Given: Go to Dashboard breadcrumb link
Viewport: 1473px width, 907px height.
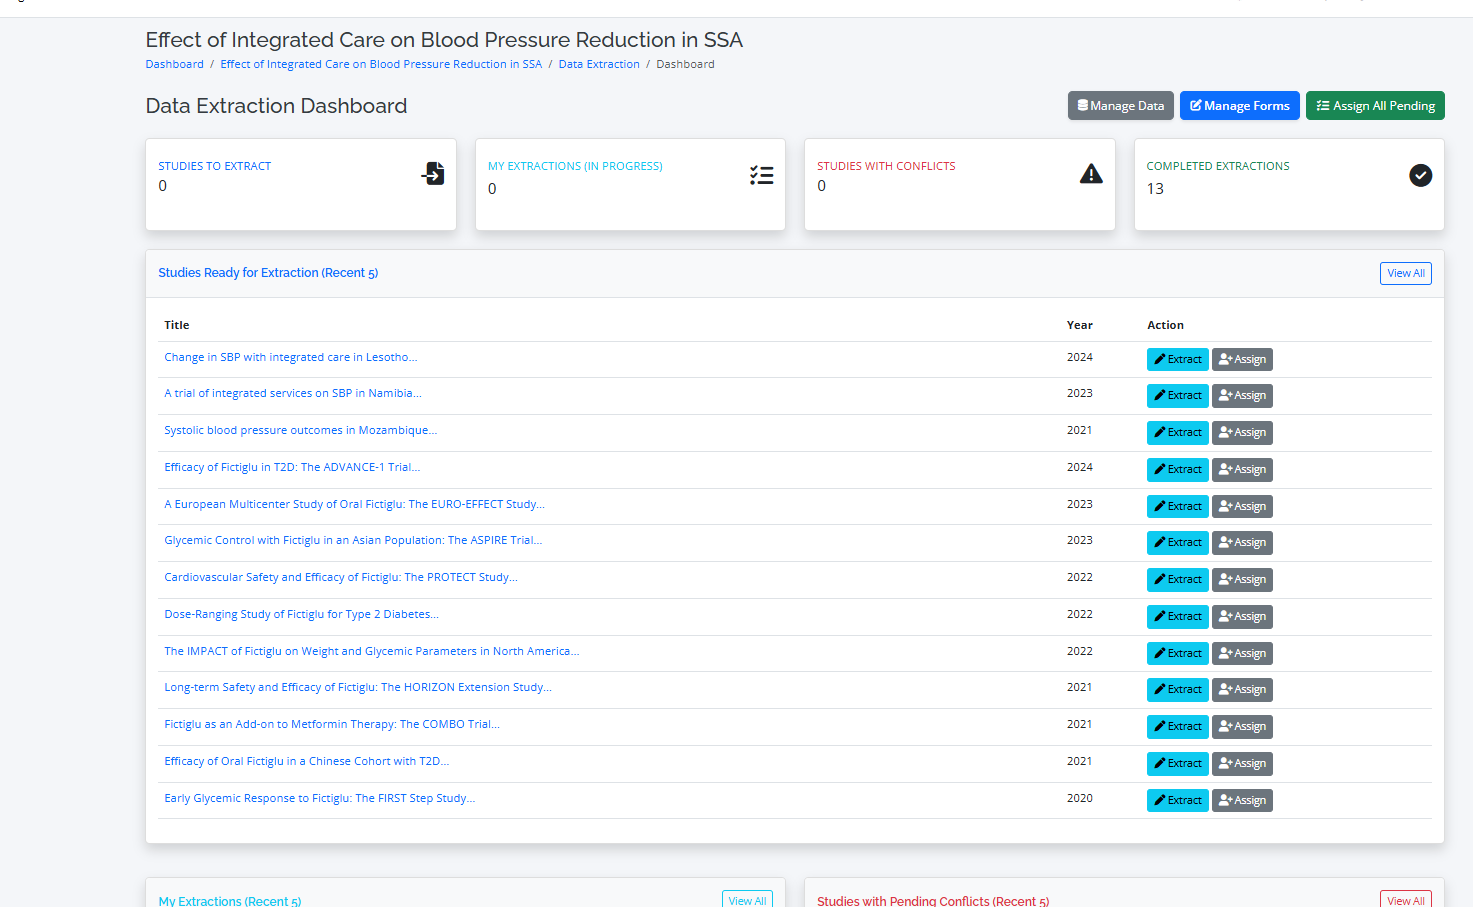Looking at the screenshot, I should (x=174, y=64).
